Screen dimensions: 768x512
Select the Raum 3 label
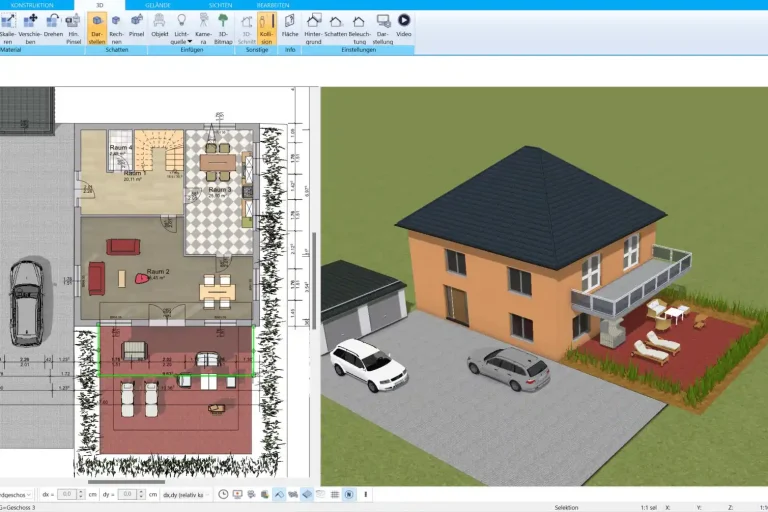pos(219,190)
